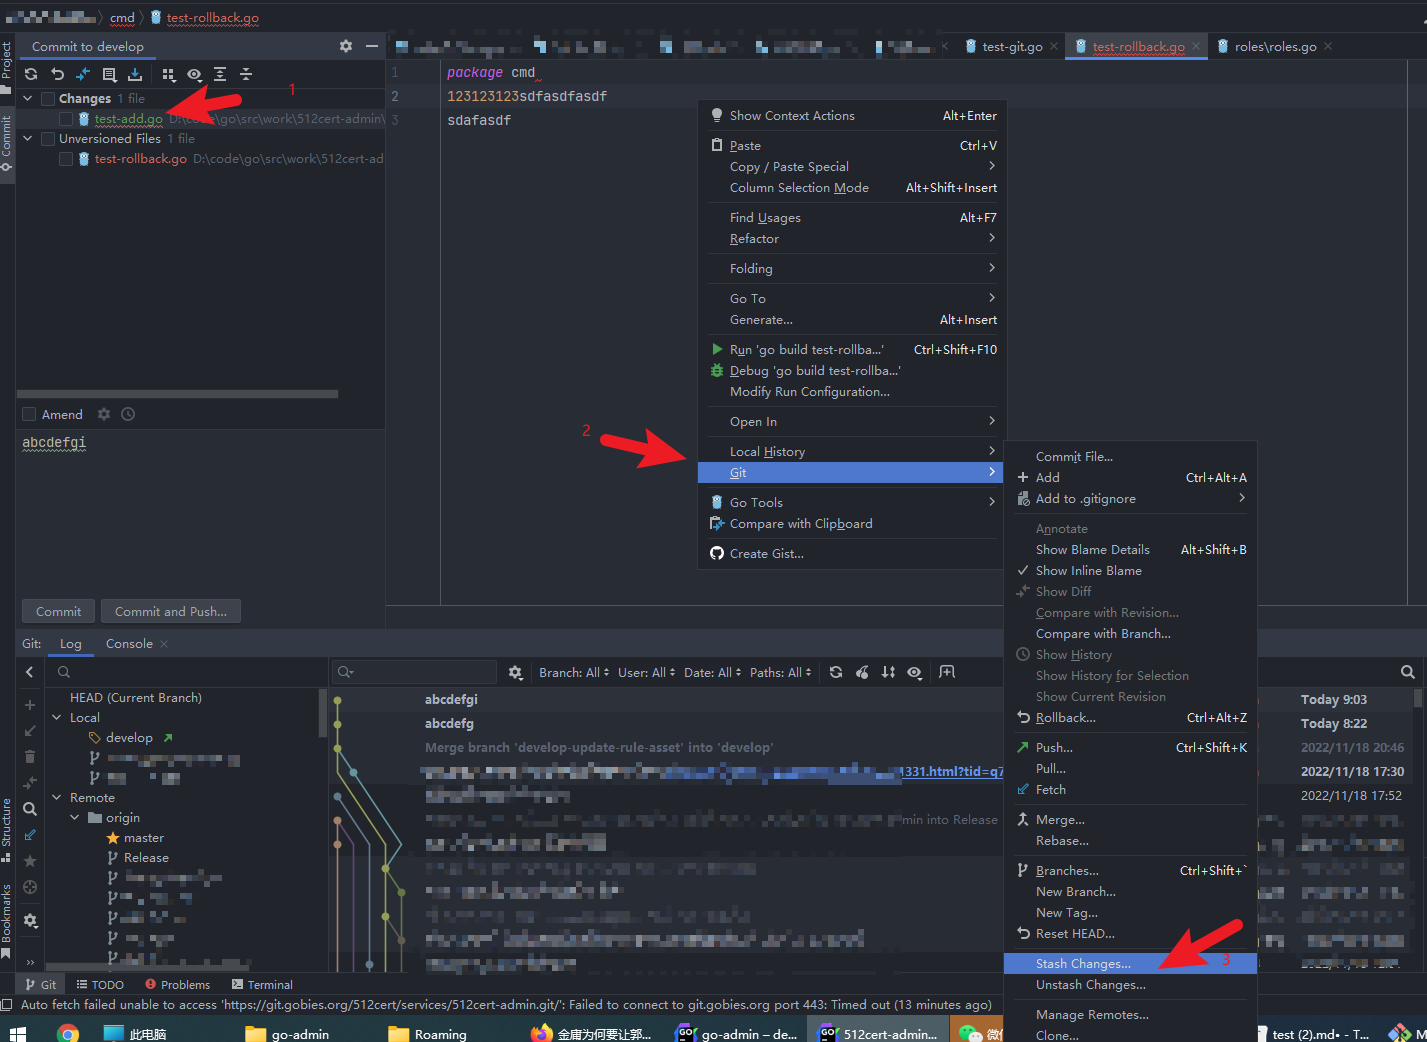Tick the test-rollback.go file checkbox

[66, 159]
